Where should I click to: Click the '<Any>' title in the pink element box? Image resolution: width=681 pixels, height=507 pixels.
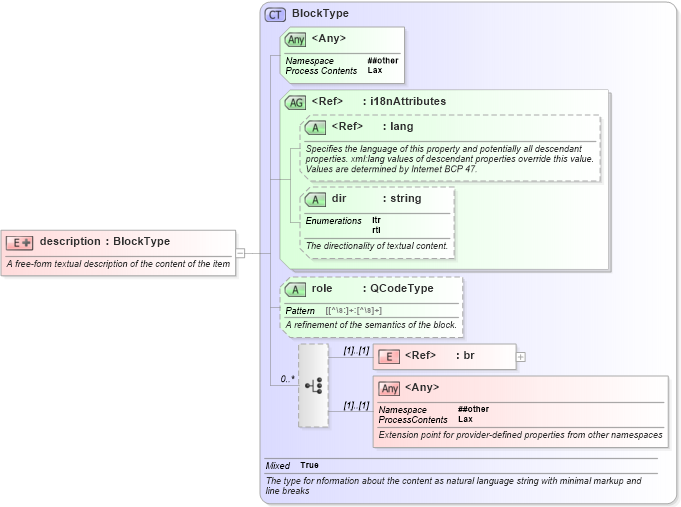[x=422, y=387]
